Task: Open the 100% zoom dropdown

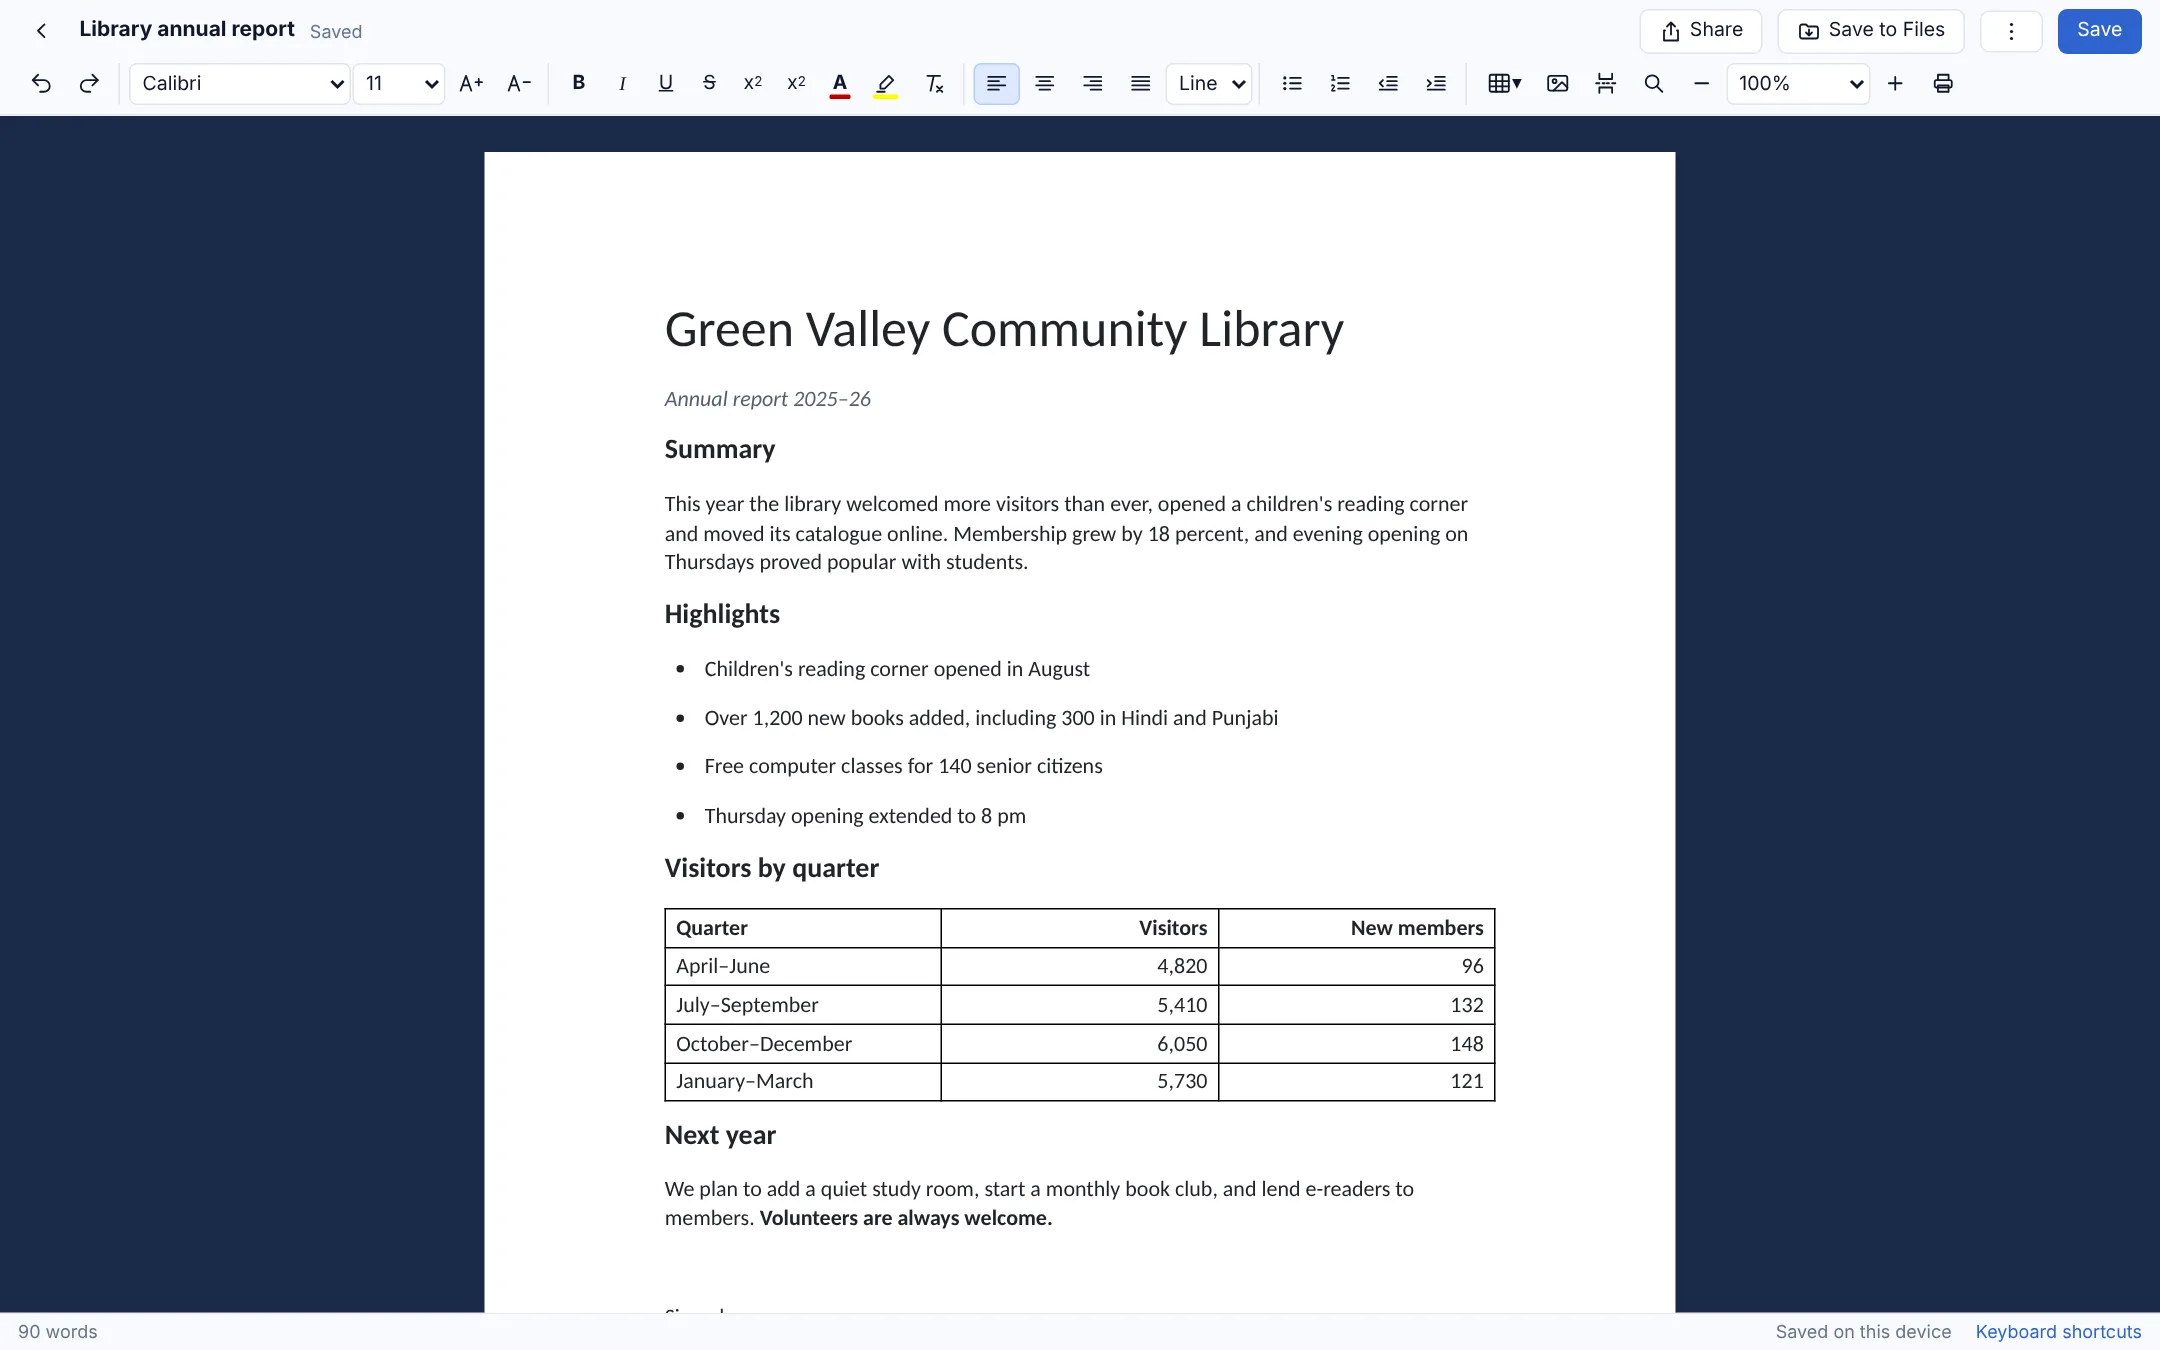Action: tap(1798, 84)
